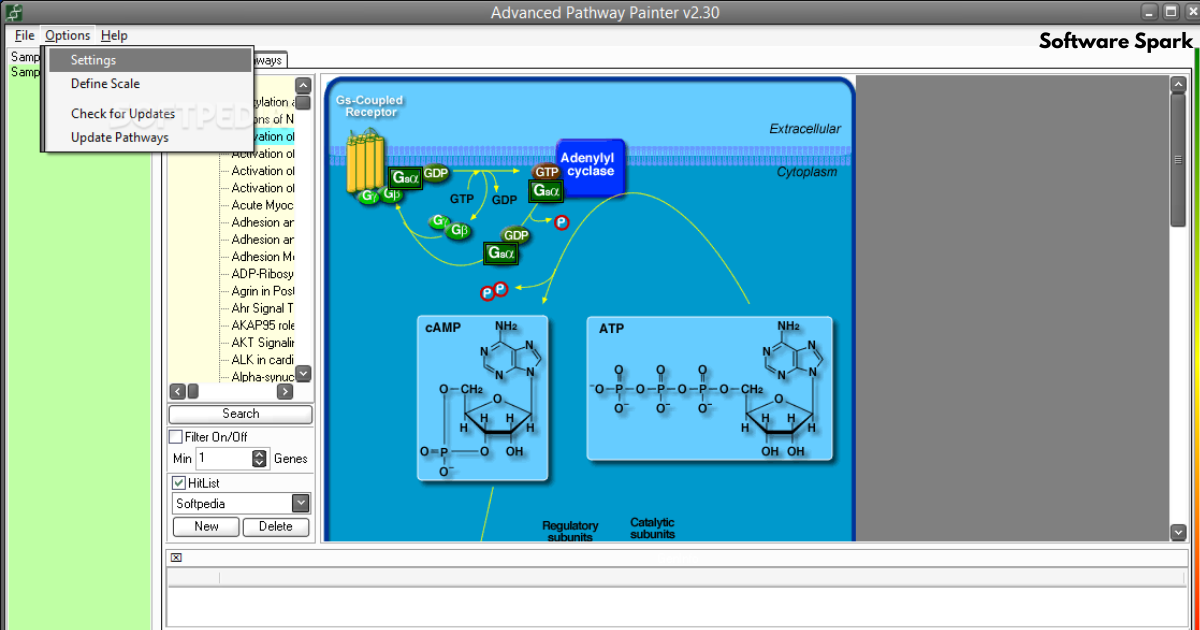Click the application icon in title bar
This screenshot has width=1200, height=630.
point(13,12)
